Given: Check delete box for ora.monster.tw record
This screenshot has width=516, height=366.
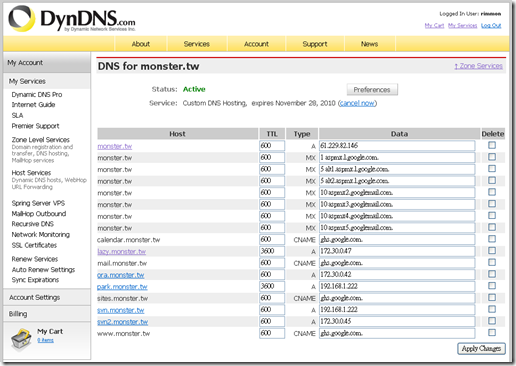Looking at the screenshot, I should (x=492, y=274).
